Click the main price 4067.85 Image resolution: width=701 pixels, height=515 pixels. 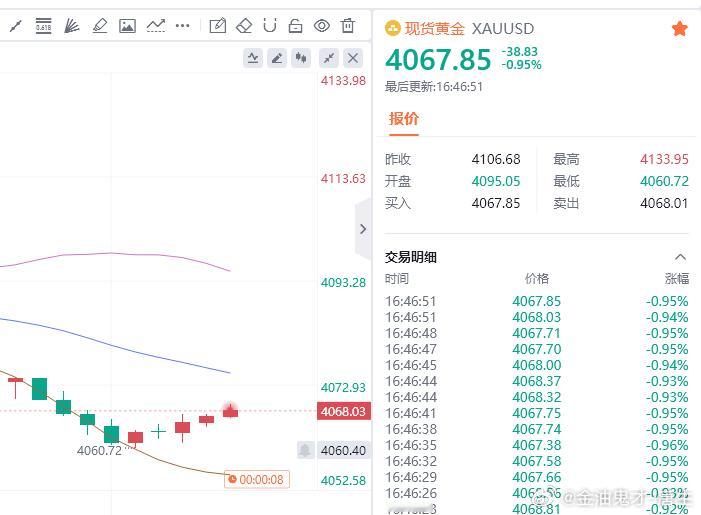pyautogui.click(x=438, y=60)
